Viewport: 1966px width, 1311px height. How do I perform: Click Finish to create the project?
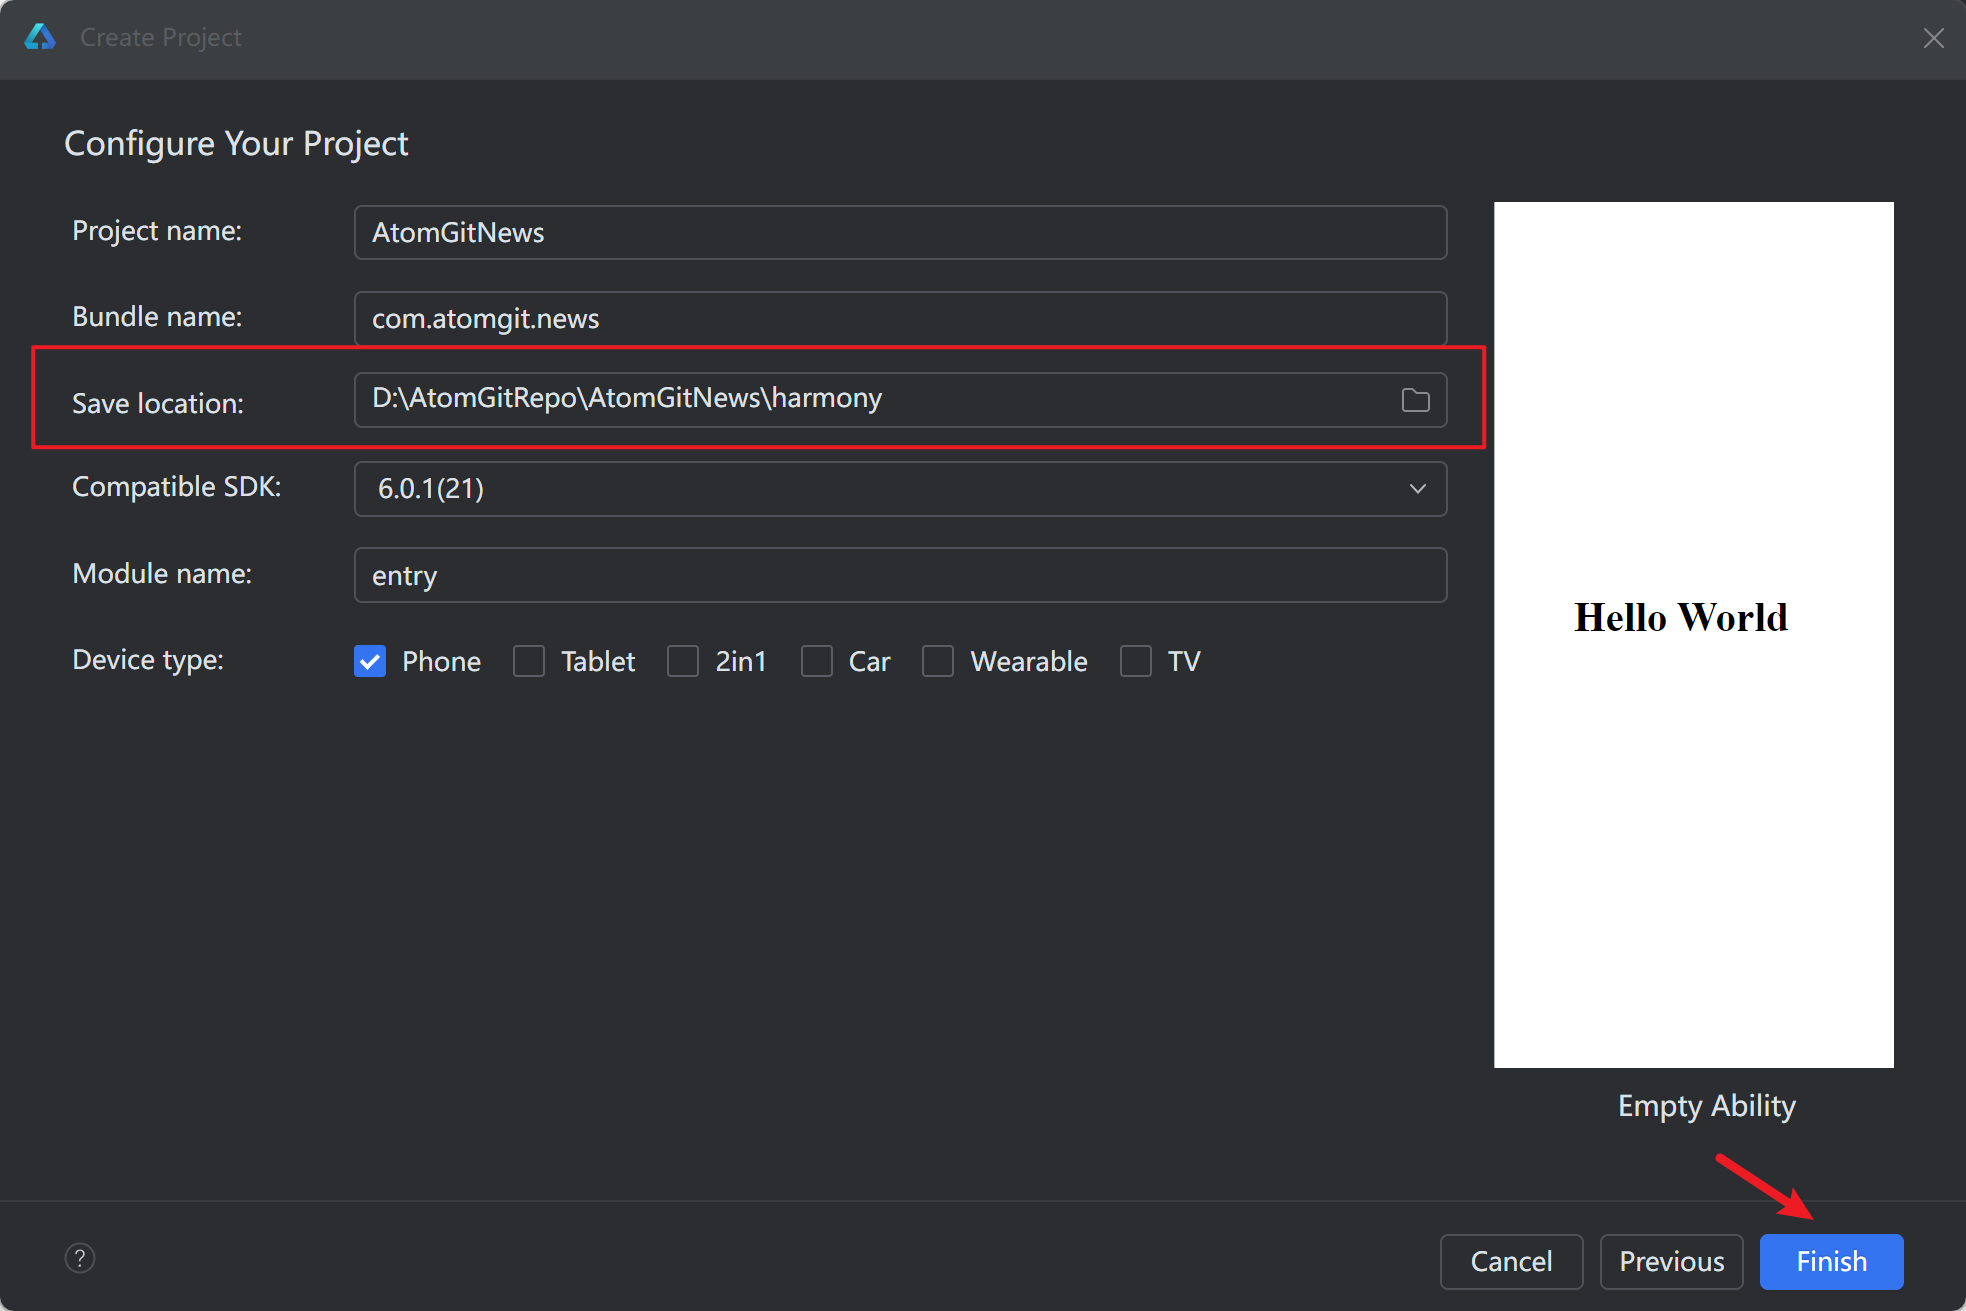tap(1831, 1262)
